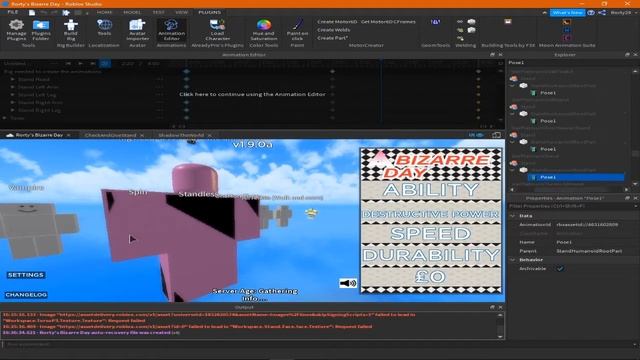Open the FILE menu
The image size is (640, 360).
click(x=13, y=12)
